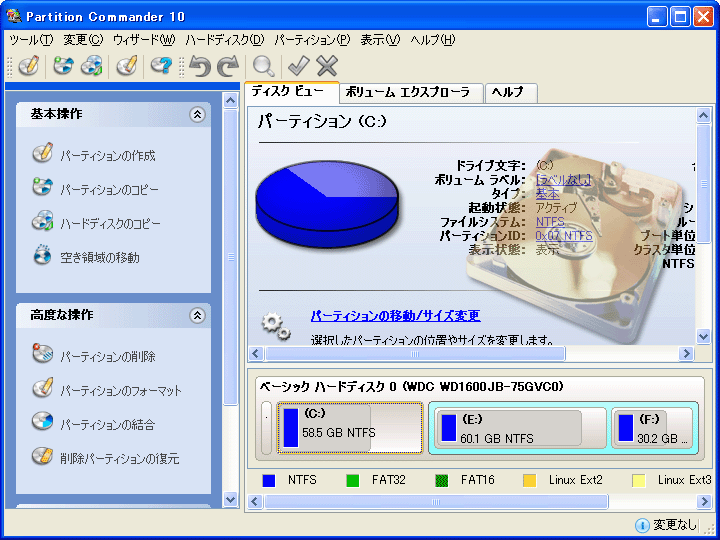Click the Undo arrow toolbar icon
This screenshot has height=540, width=720.
(200, 66)
